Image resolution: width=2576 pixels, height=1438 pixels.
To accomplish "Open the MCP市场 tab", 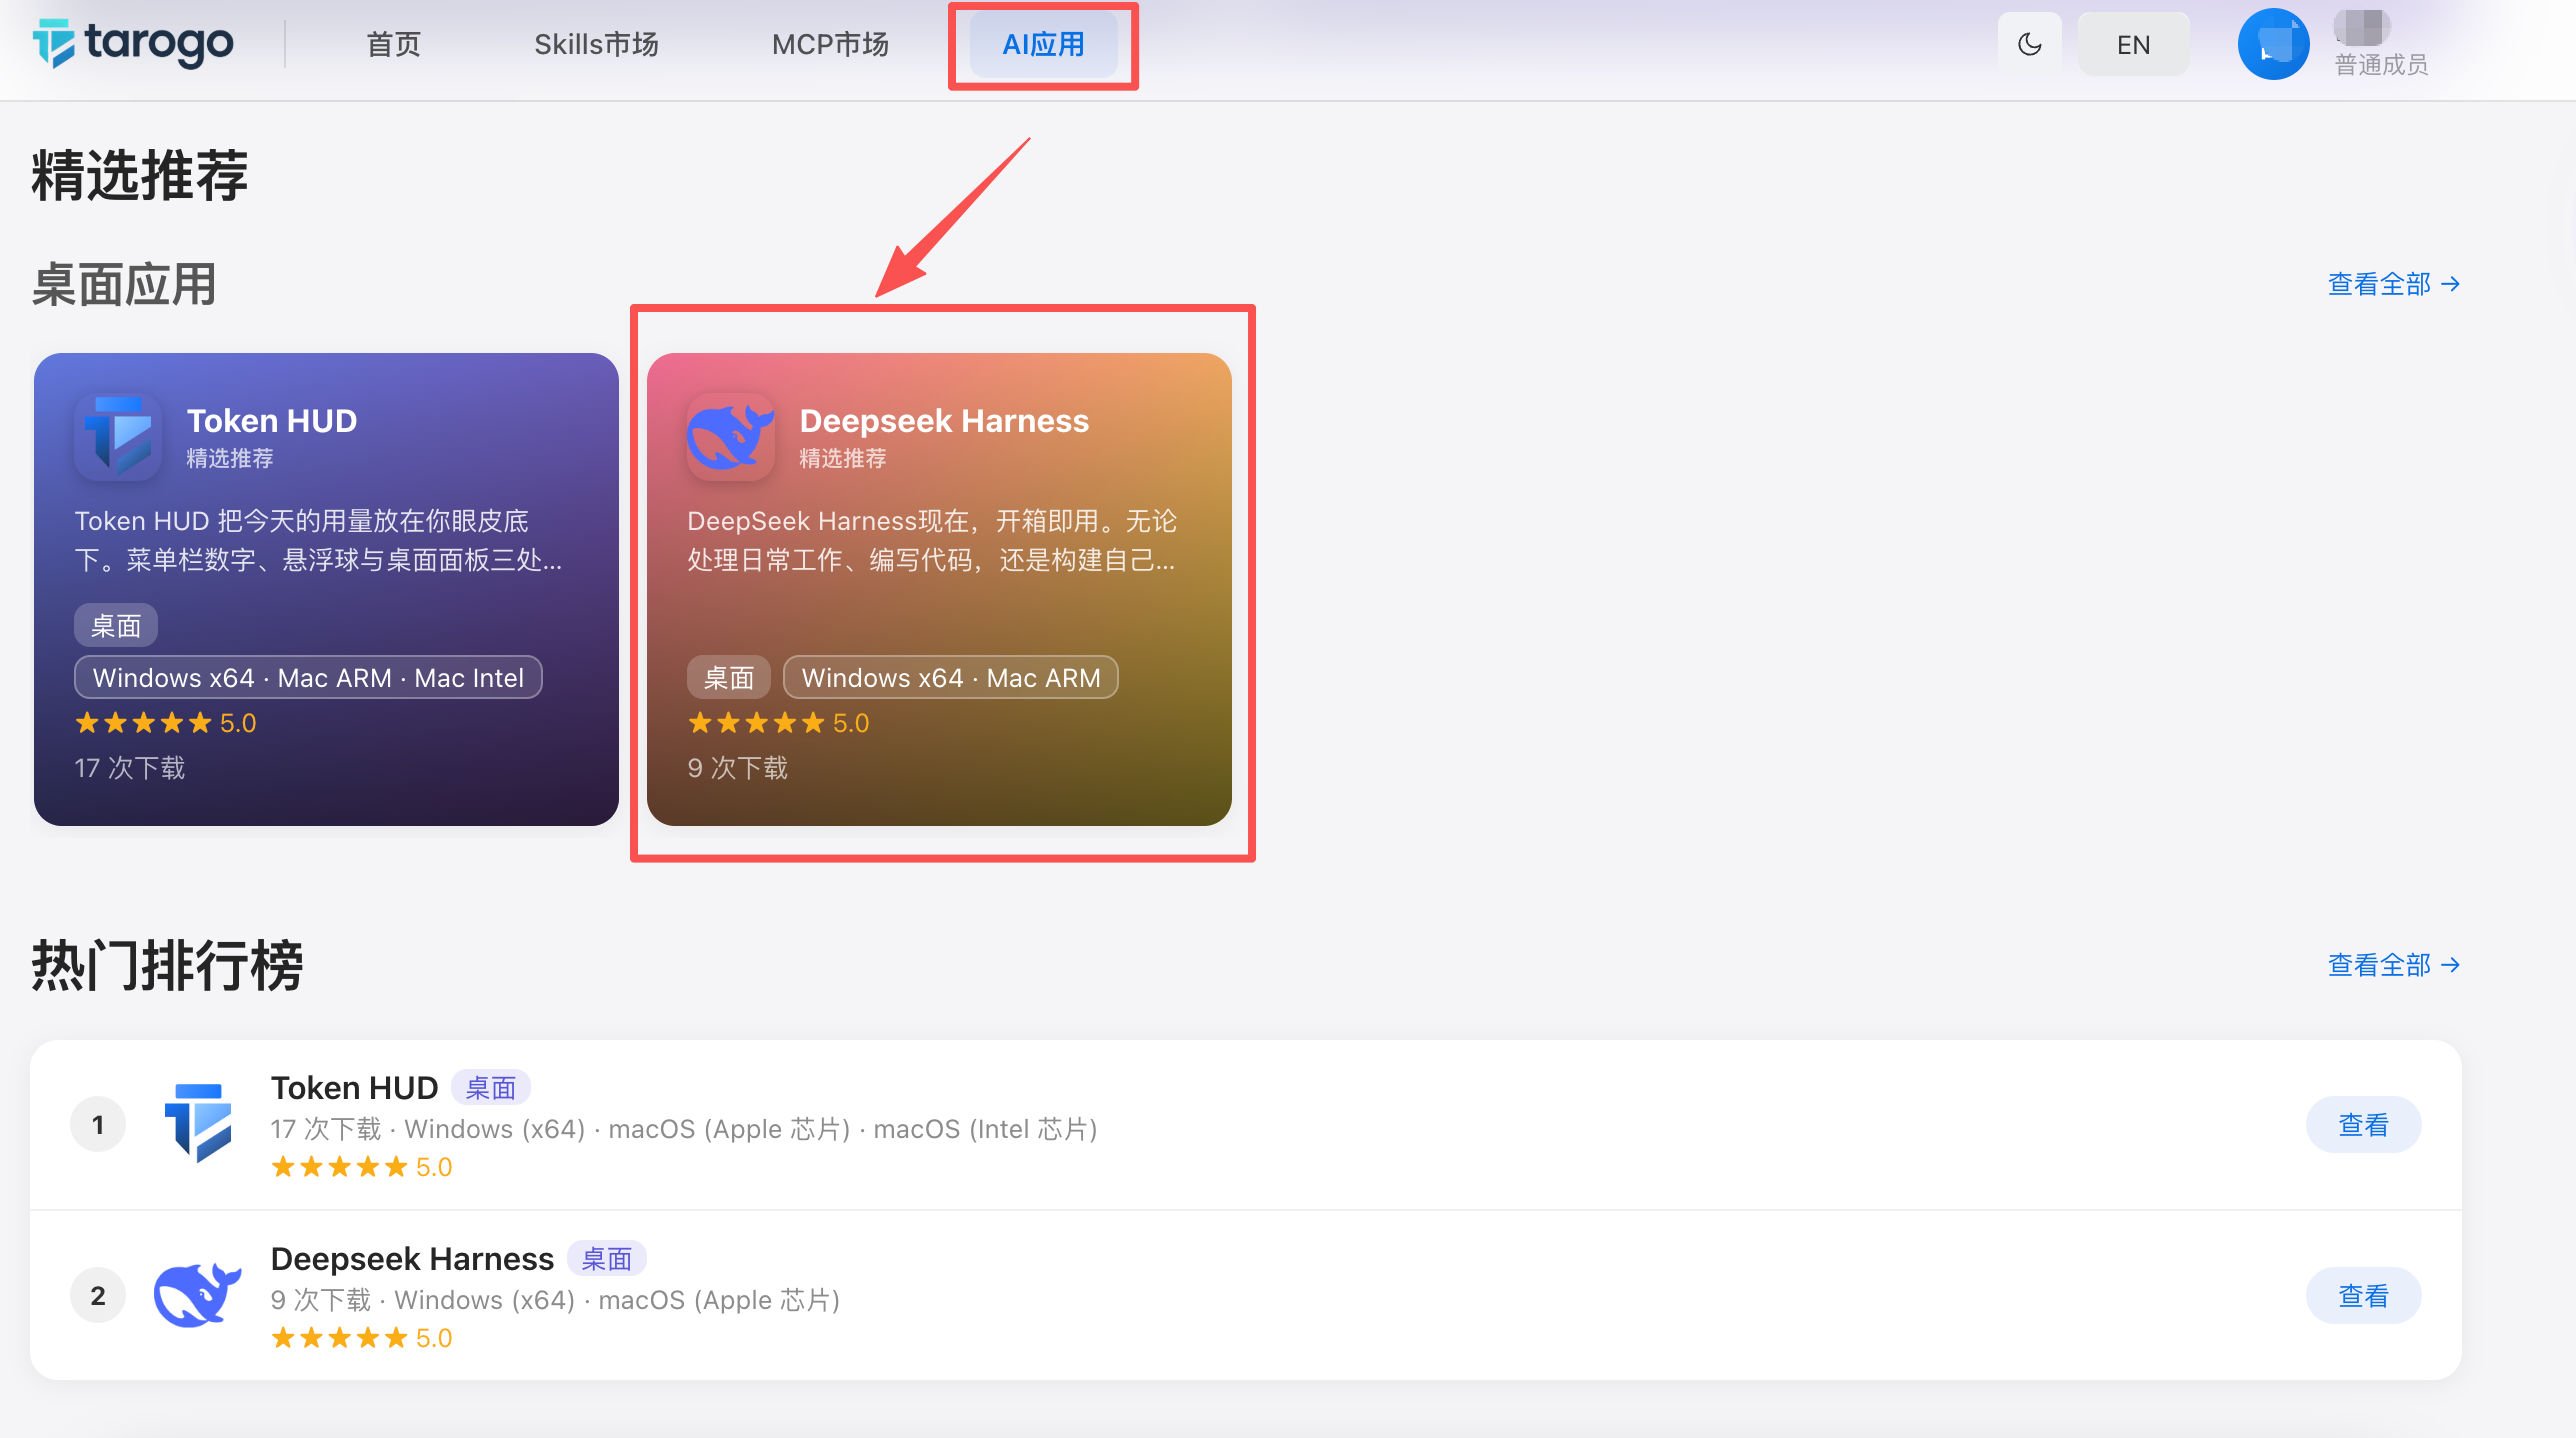I will (830, 44).
